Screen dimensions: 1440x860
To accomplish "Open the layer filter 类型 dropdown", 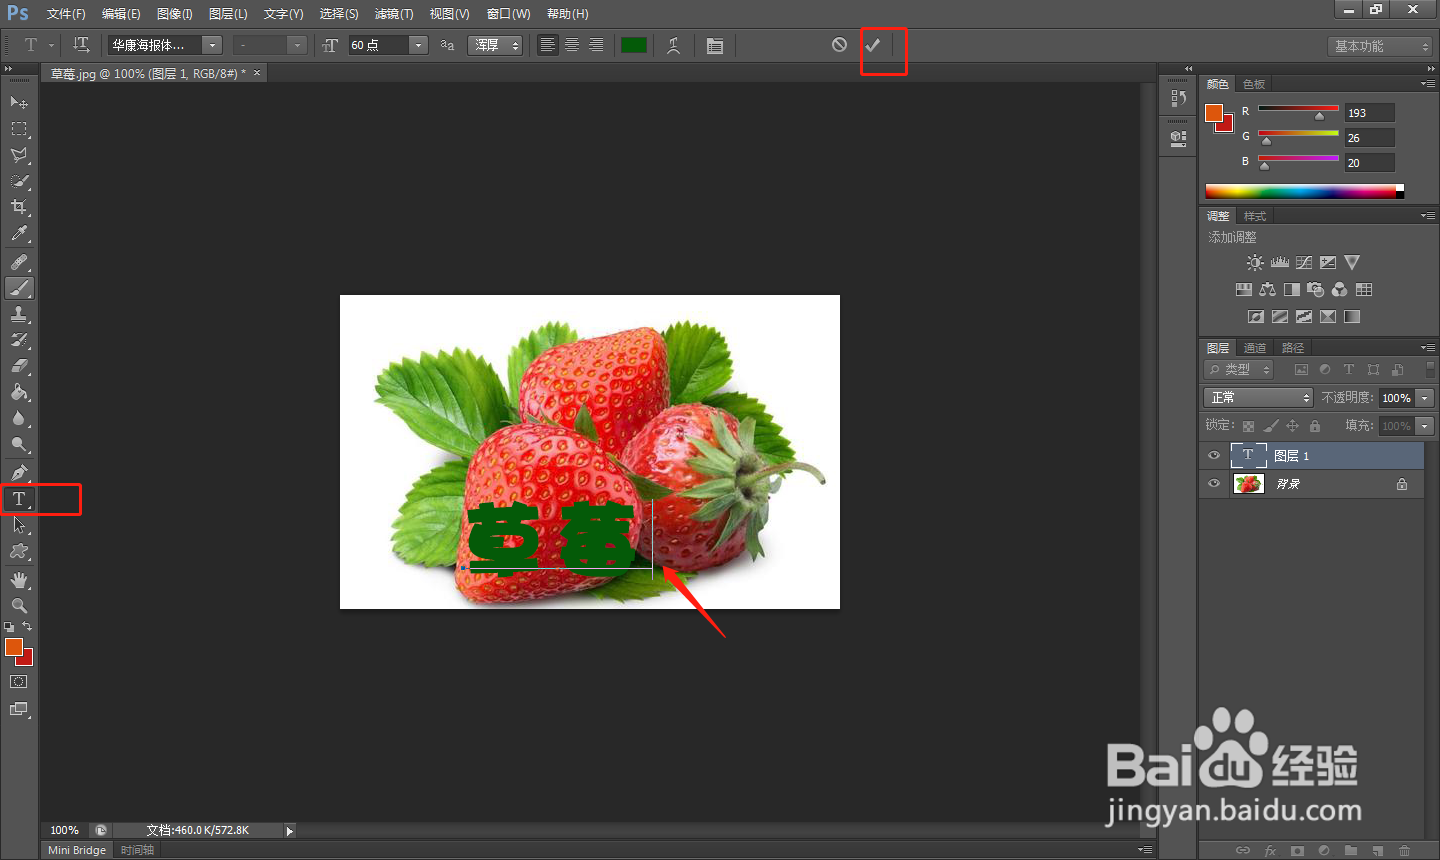I will pyautogui.click(x=1239, y=369).
